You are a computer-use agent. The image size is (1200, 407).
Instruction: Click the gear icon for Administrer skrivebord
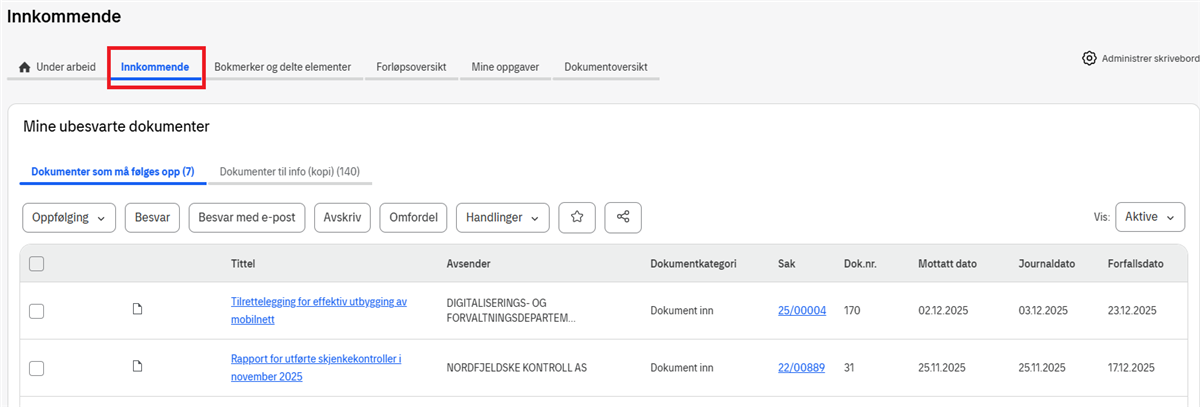tap(1089, 58)
